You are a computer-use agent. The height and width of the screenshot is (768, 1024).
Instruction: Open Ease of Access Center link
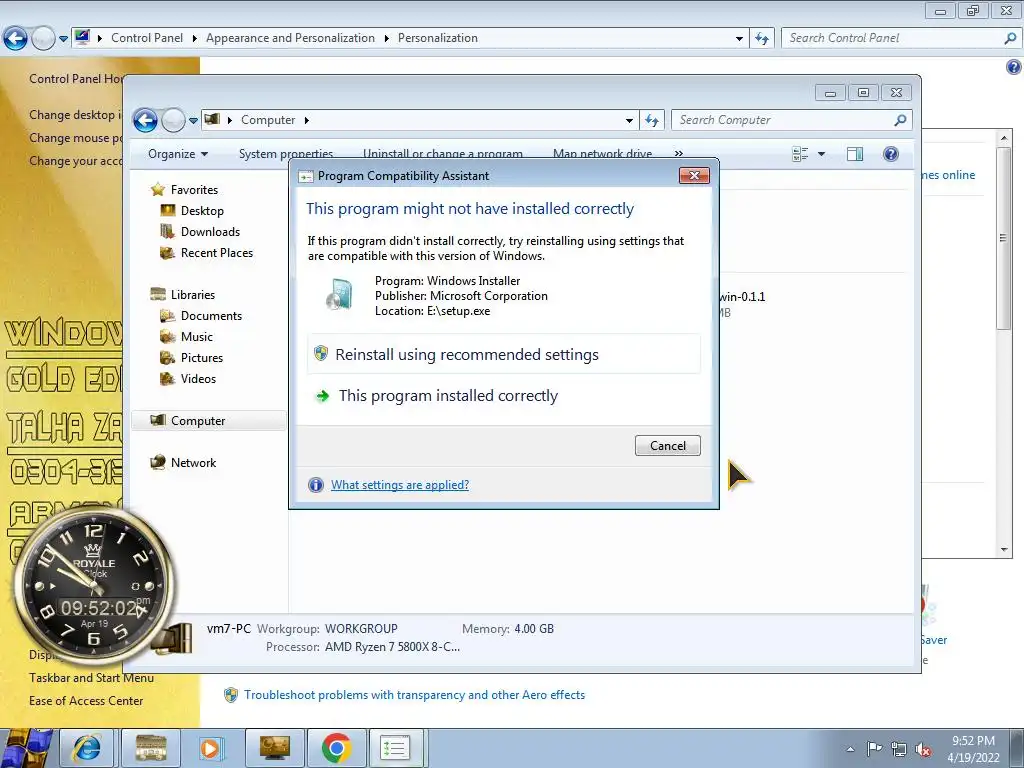click(86, 701)
